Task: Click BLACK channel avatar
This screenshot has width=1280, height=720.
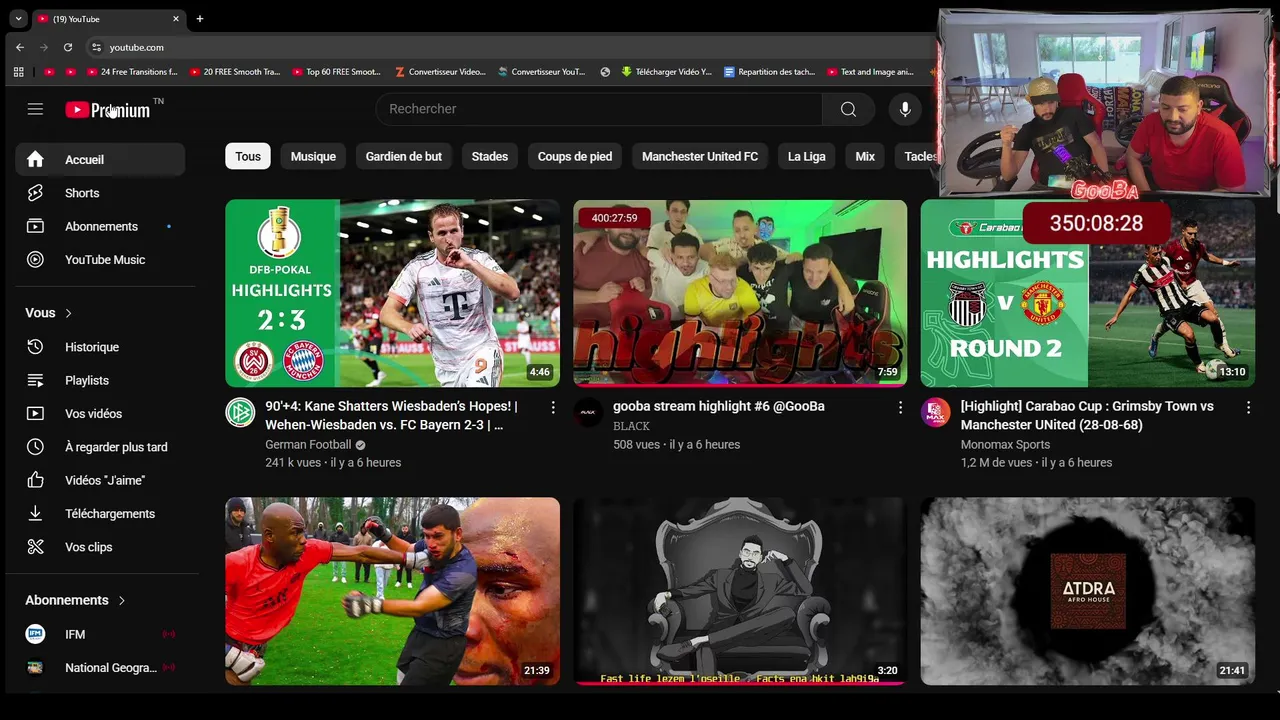Action: pyautogui.click(x=588, y=412)
